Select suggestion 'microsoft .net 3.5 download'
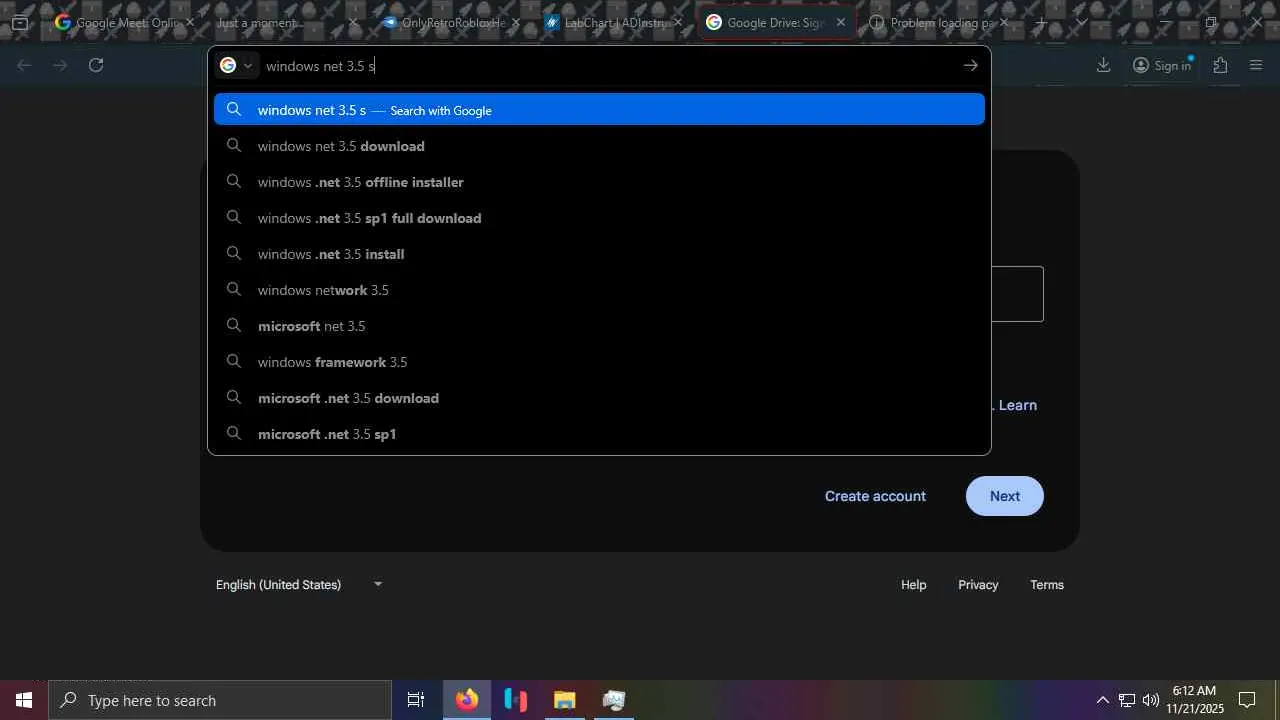1280x720 pixels. [x=599, y=398]
